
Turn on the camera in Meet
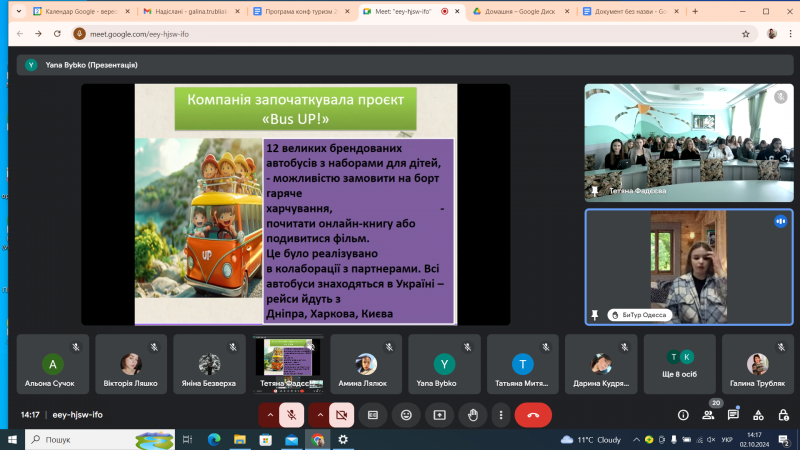point(341,415)
